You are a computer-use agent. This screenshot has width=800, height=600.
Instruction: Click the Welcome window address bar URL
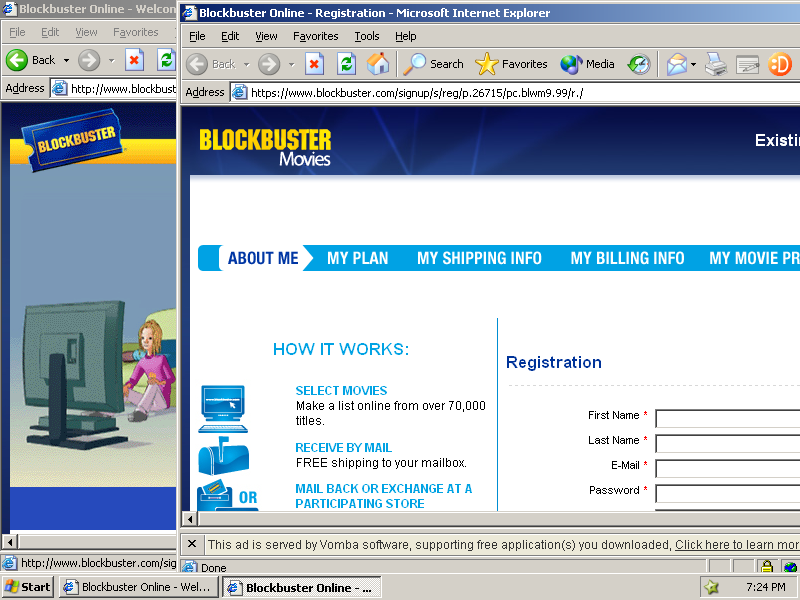pyautogui.click(x=123, y=89)
